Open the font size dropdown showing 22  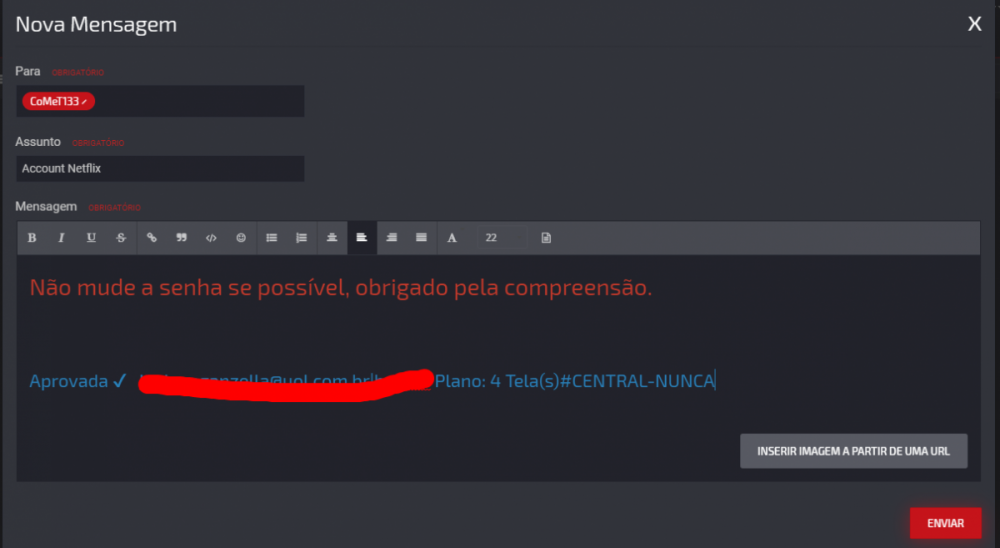point(503,238)
